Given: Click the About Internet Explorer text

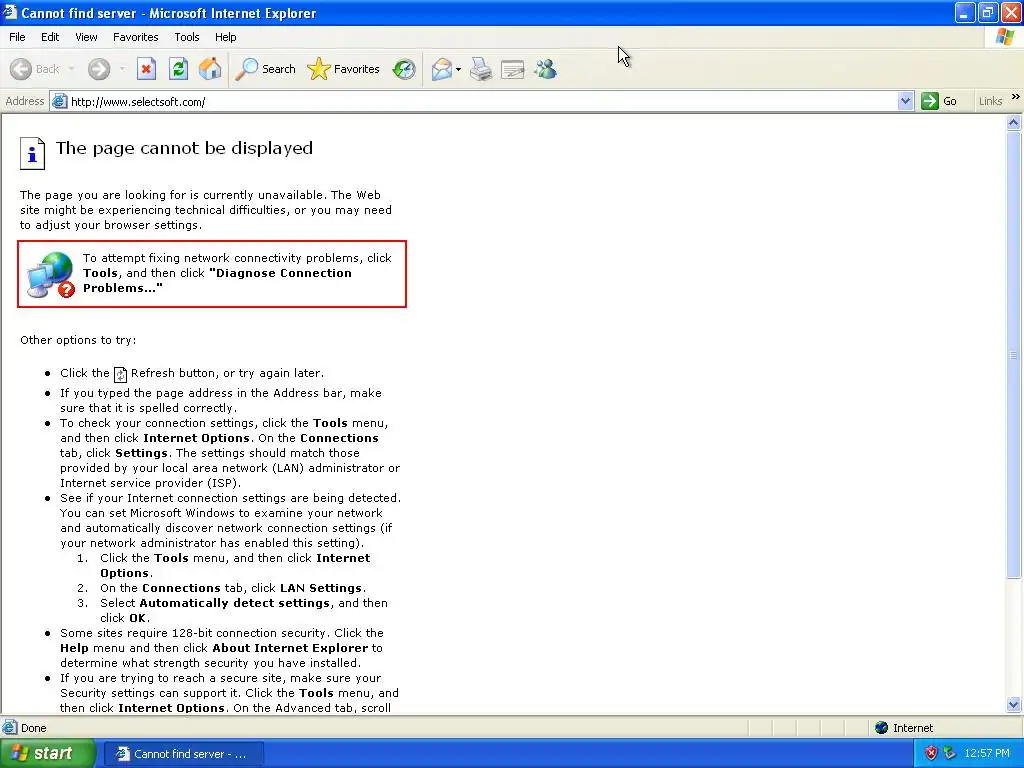Looking at the screenshot, I should [290, 648].
